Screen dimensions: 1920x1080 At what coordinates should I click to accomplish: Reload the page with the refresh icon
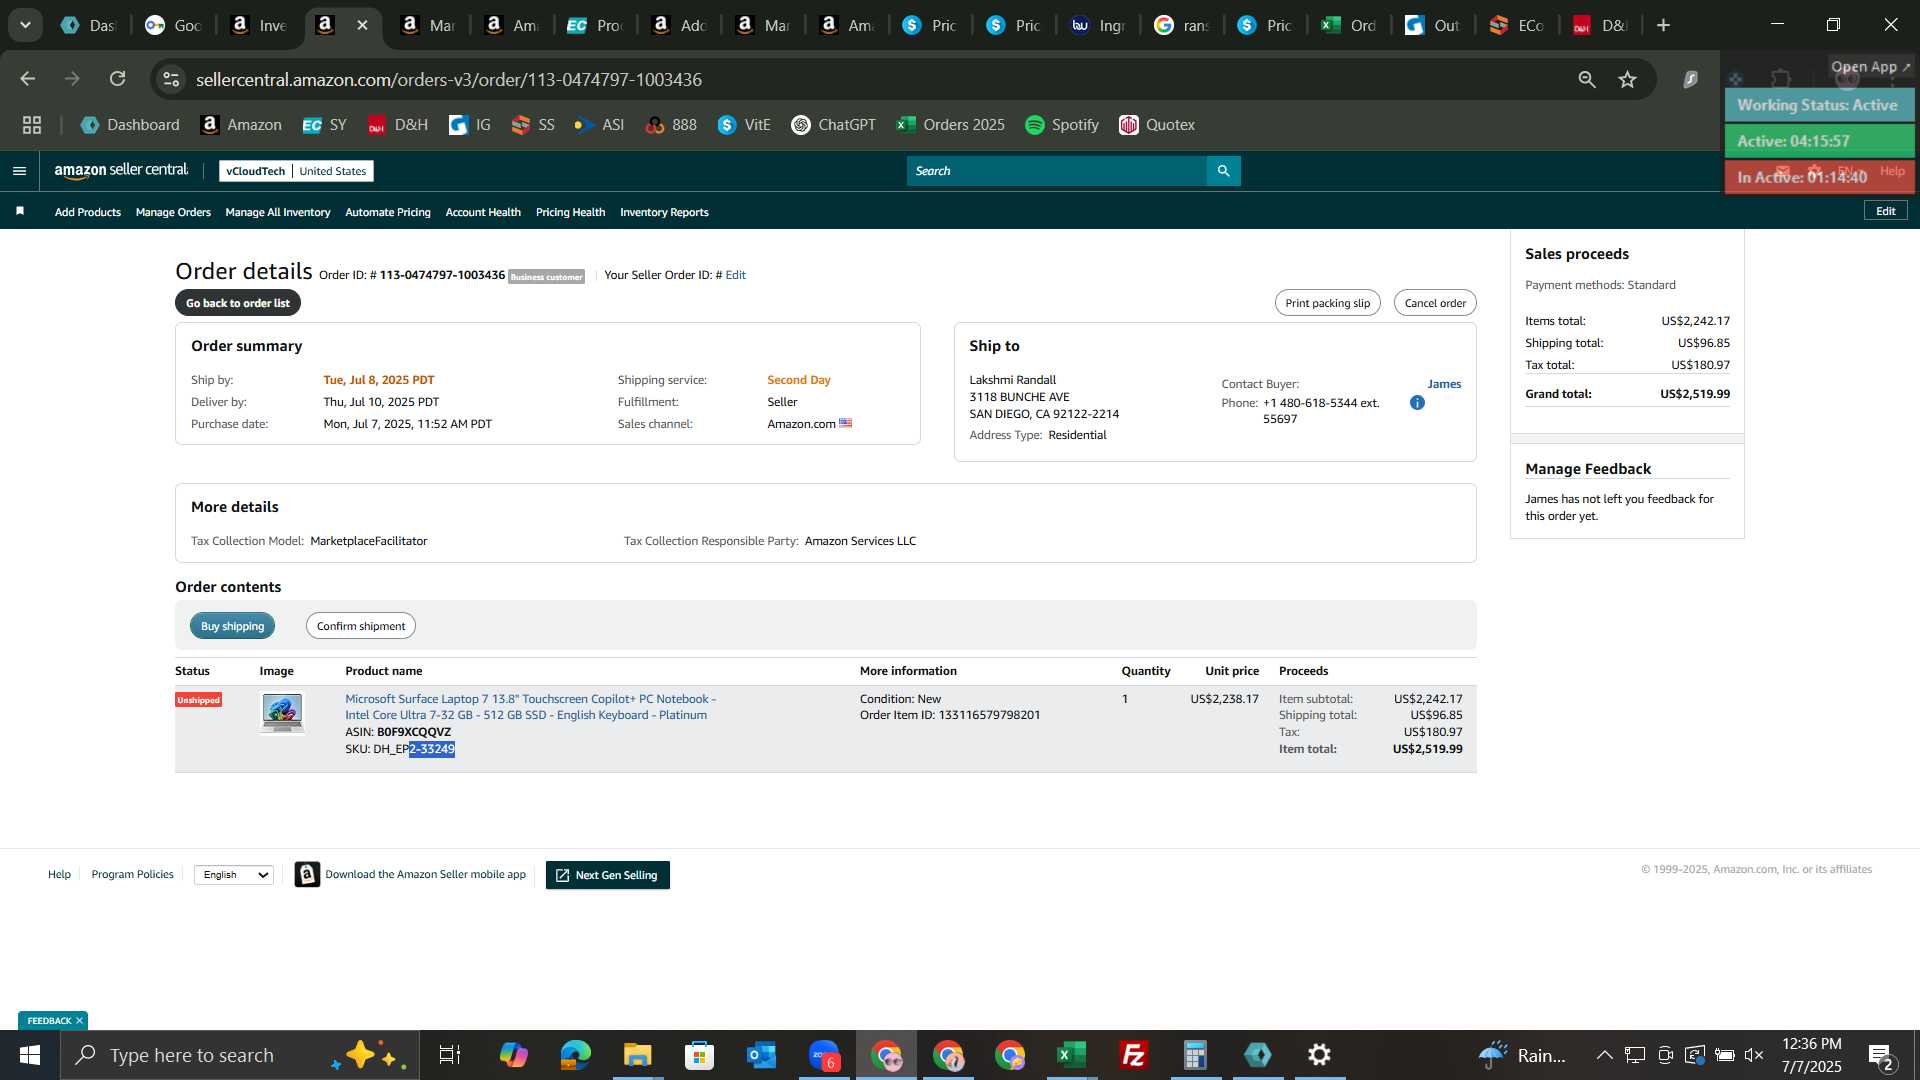point(118,79)
